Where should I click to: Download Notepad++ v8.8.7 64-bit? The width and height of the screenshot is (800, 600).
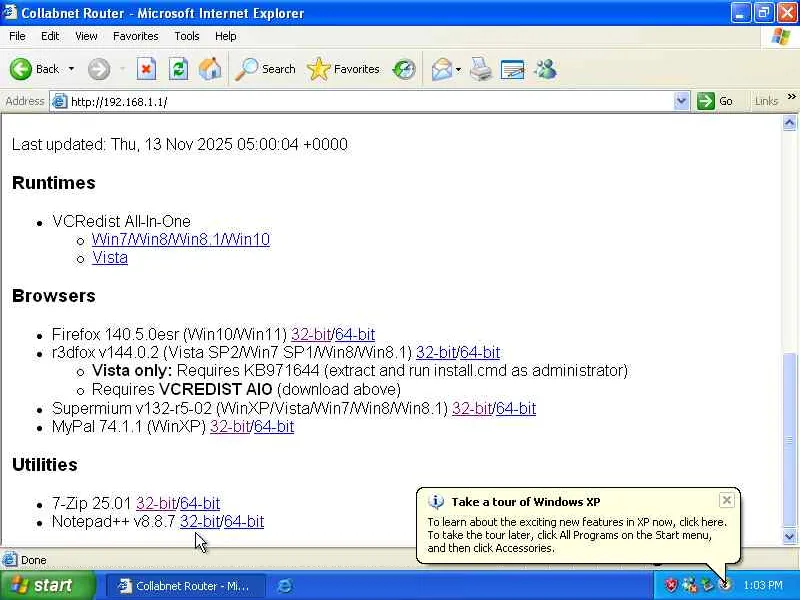coord(244,521)
